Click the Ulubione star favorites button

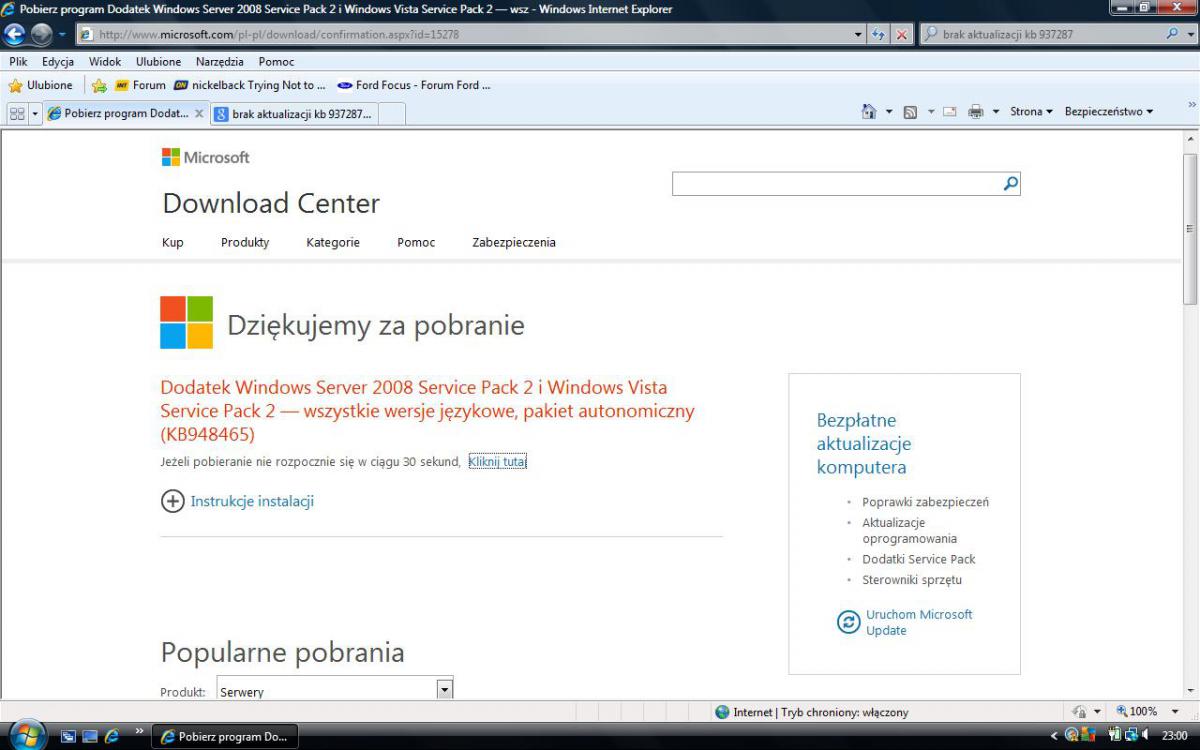[41, 85]
